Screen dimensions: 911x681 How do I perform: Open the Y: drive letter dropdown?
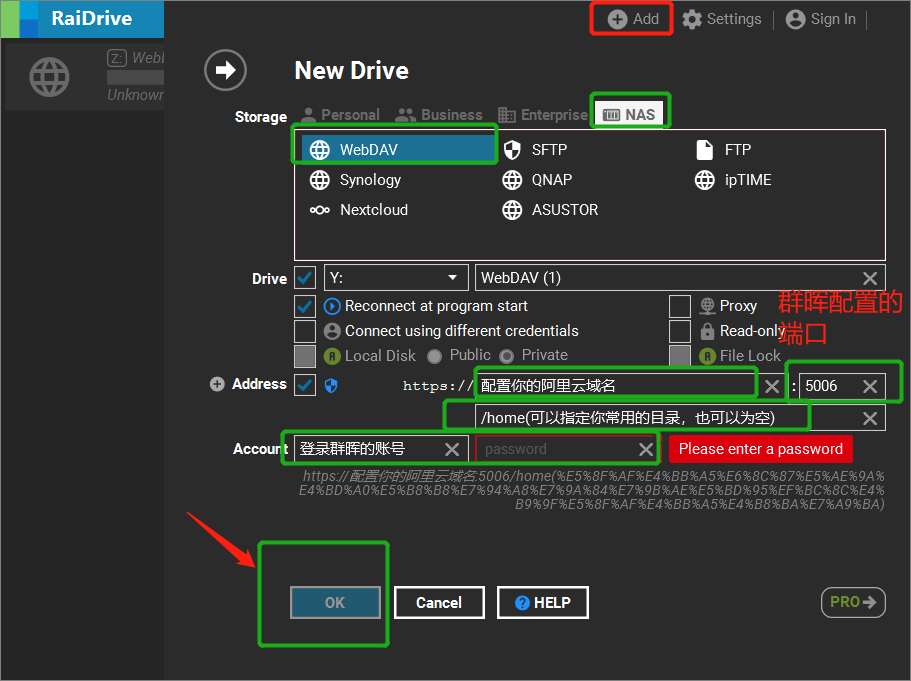[x=396, y=278]
